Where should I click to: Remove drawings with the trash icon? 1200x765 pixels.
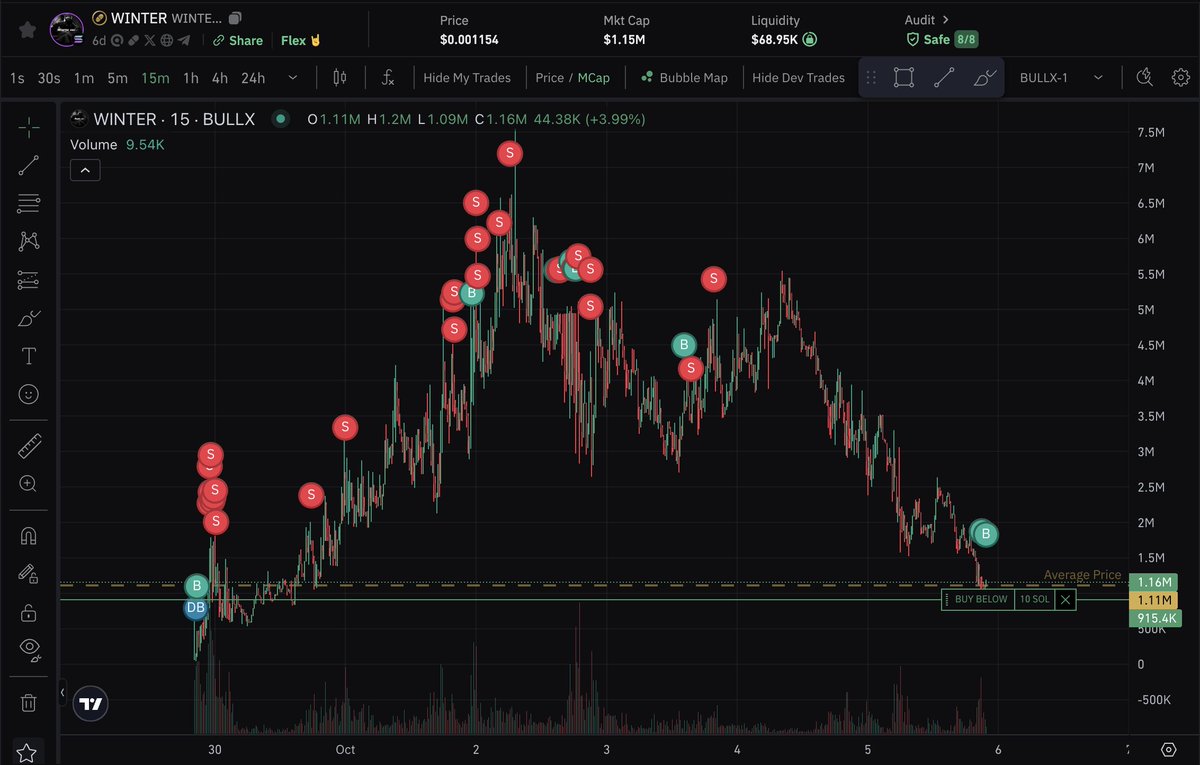click(29, 703)
